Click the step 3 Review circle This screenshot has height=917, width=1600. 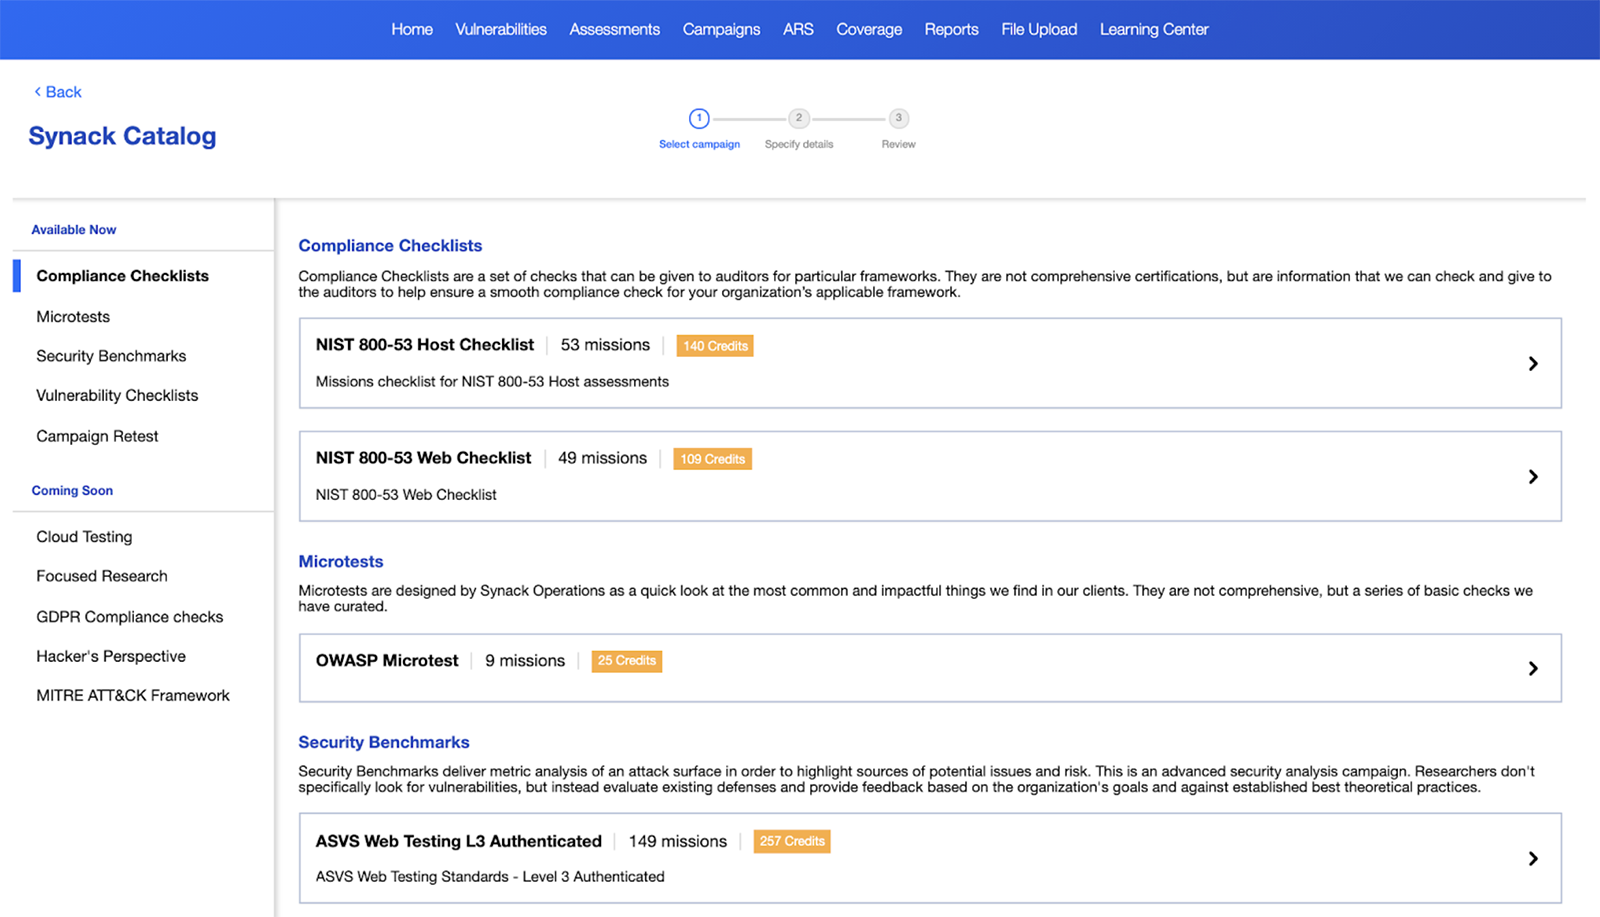tap(898, 118)
